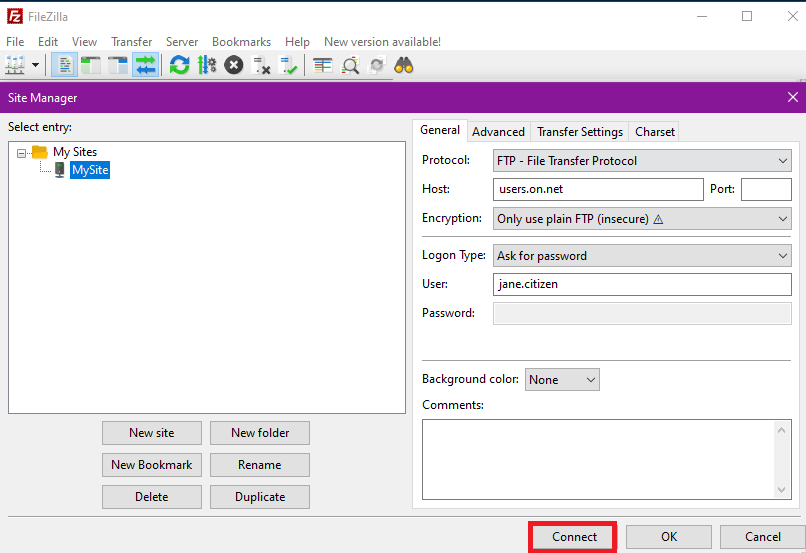Image resolution: width=806 pixels, height=553 pixels.
Task: Click the MySite server icon
Action: pos(60,170)
